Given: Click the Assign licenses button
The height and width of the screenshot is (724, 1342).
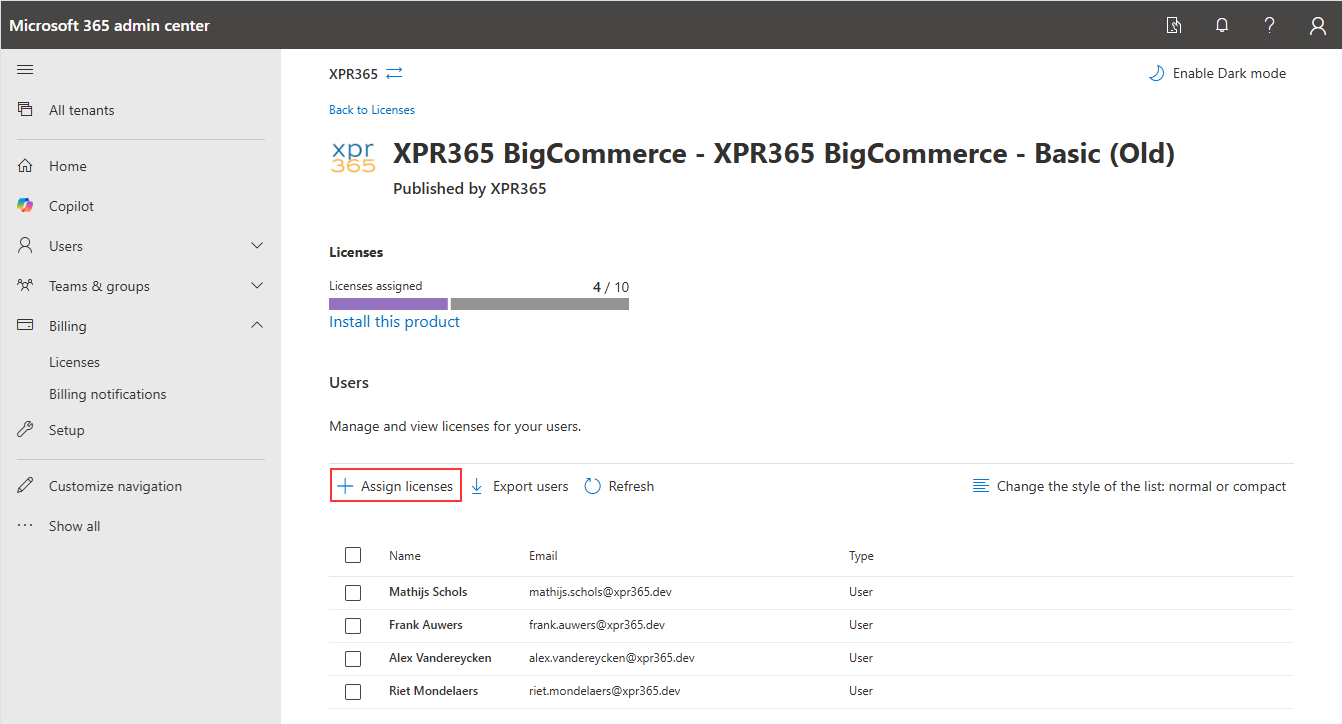Looking at the screenshot, I should tap(396, 486).
